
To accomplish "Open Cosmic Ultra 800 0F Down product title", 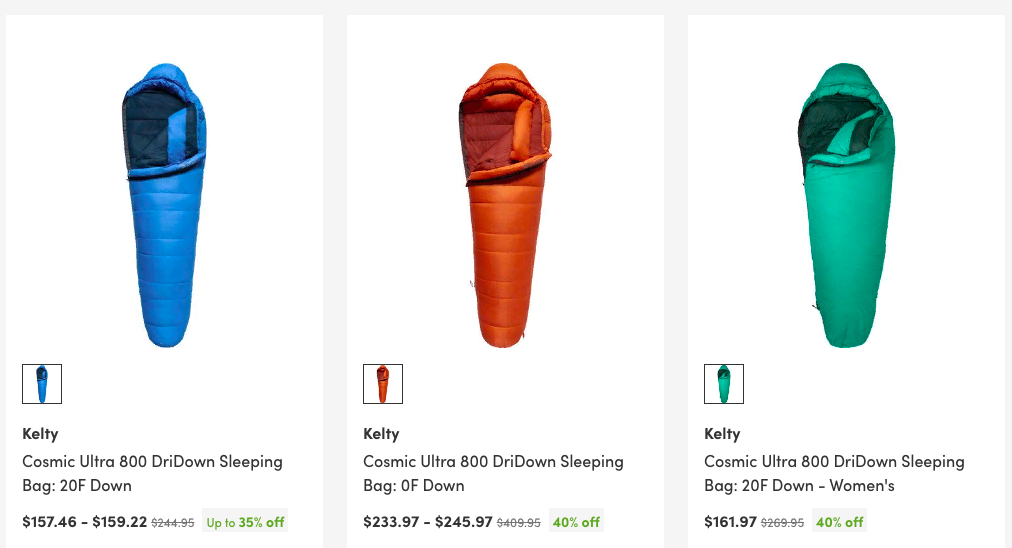I will point(493,473).
